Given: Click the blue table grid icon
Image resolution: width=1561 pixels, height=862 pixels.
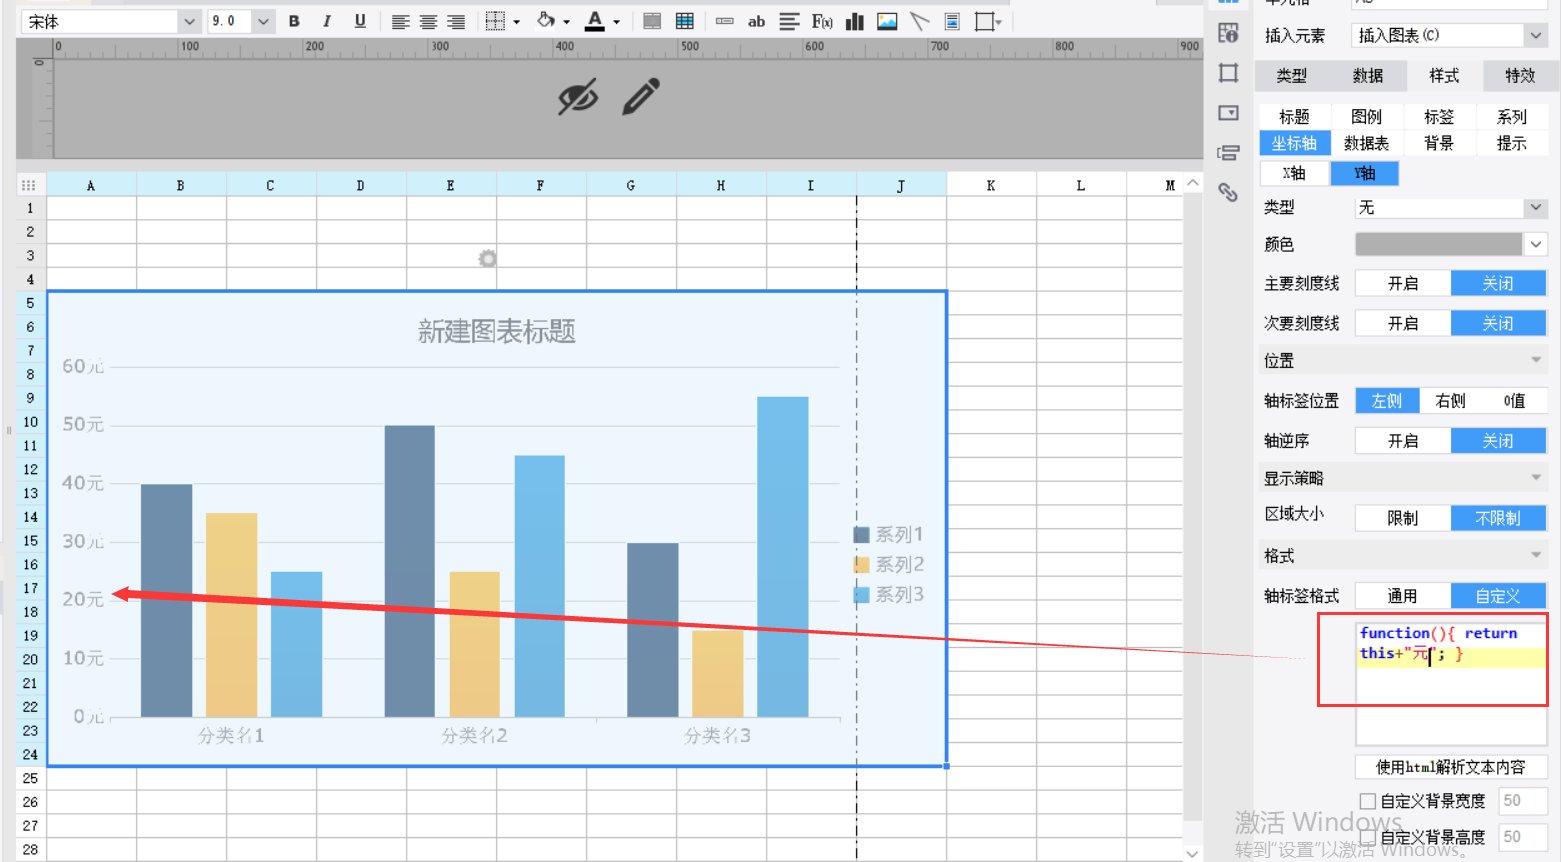Looking at the screenshot, I should pos(685,21).
